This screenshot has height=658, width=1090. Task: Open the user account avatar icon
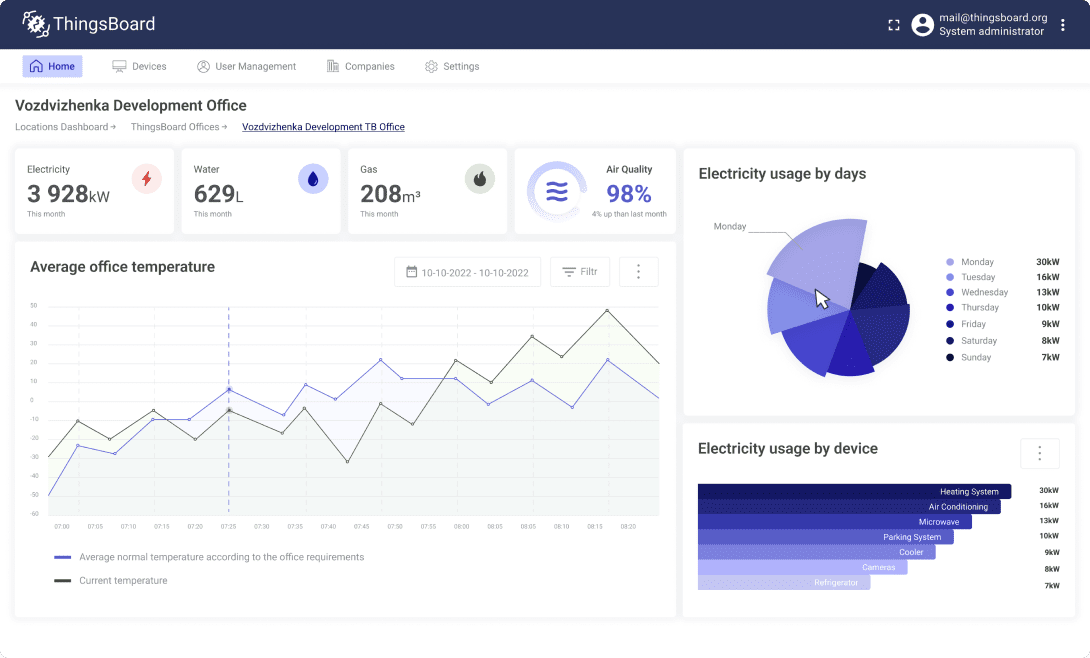(x=922, y=24)
